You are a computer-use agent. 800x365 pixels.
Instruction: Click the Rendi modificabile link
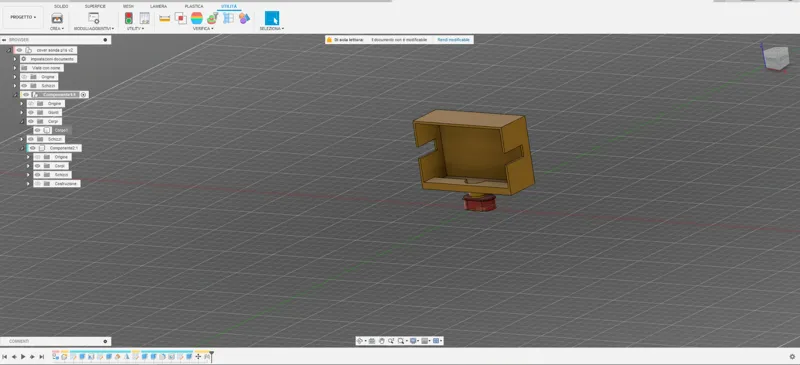pyautogui.click(x=454, y=39)
